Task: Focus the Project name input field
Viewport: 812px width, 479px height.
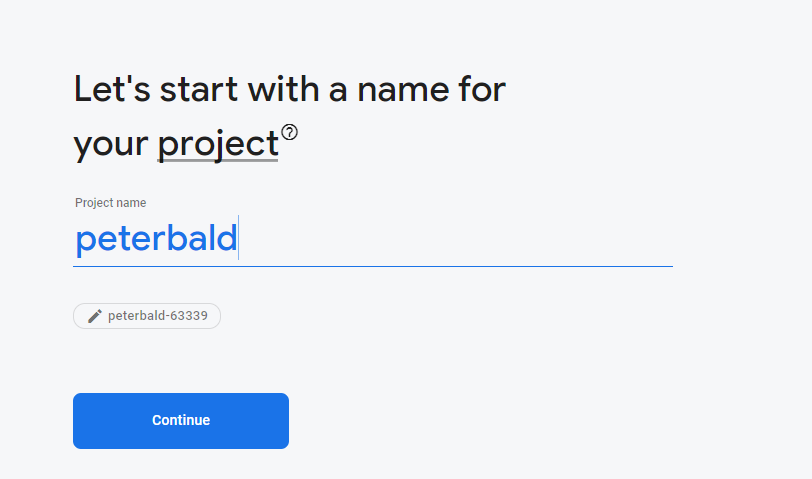Action: [373, 239]
